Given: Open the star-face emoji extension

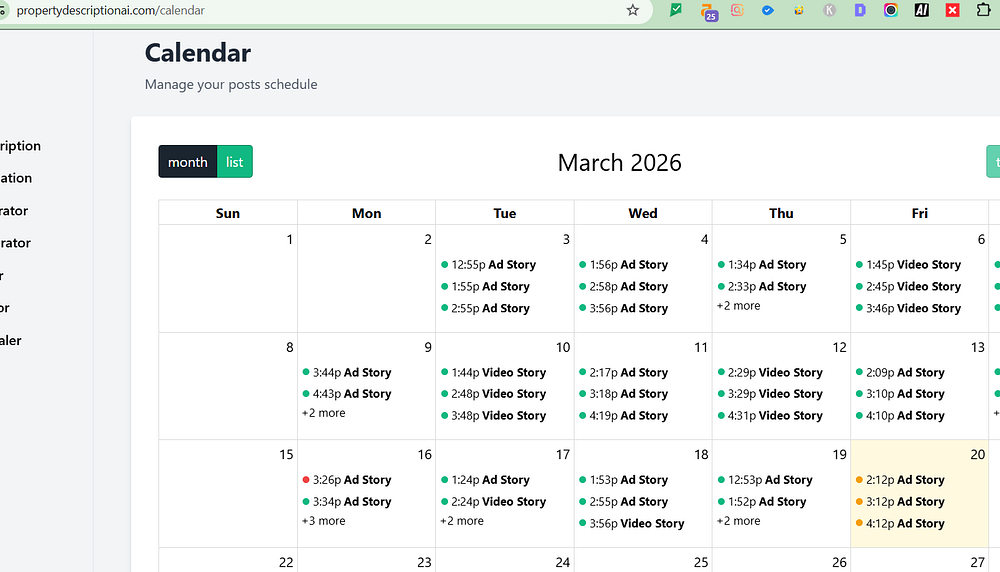Looking at the screenshot, I should point(798,10).
